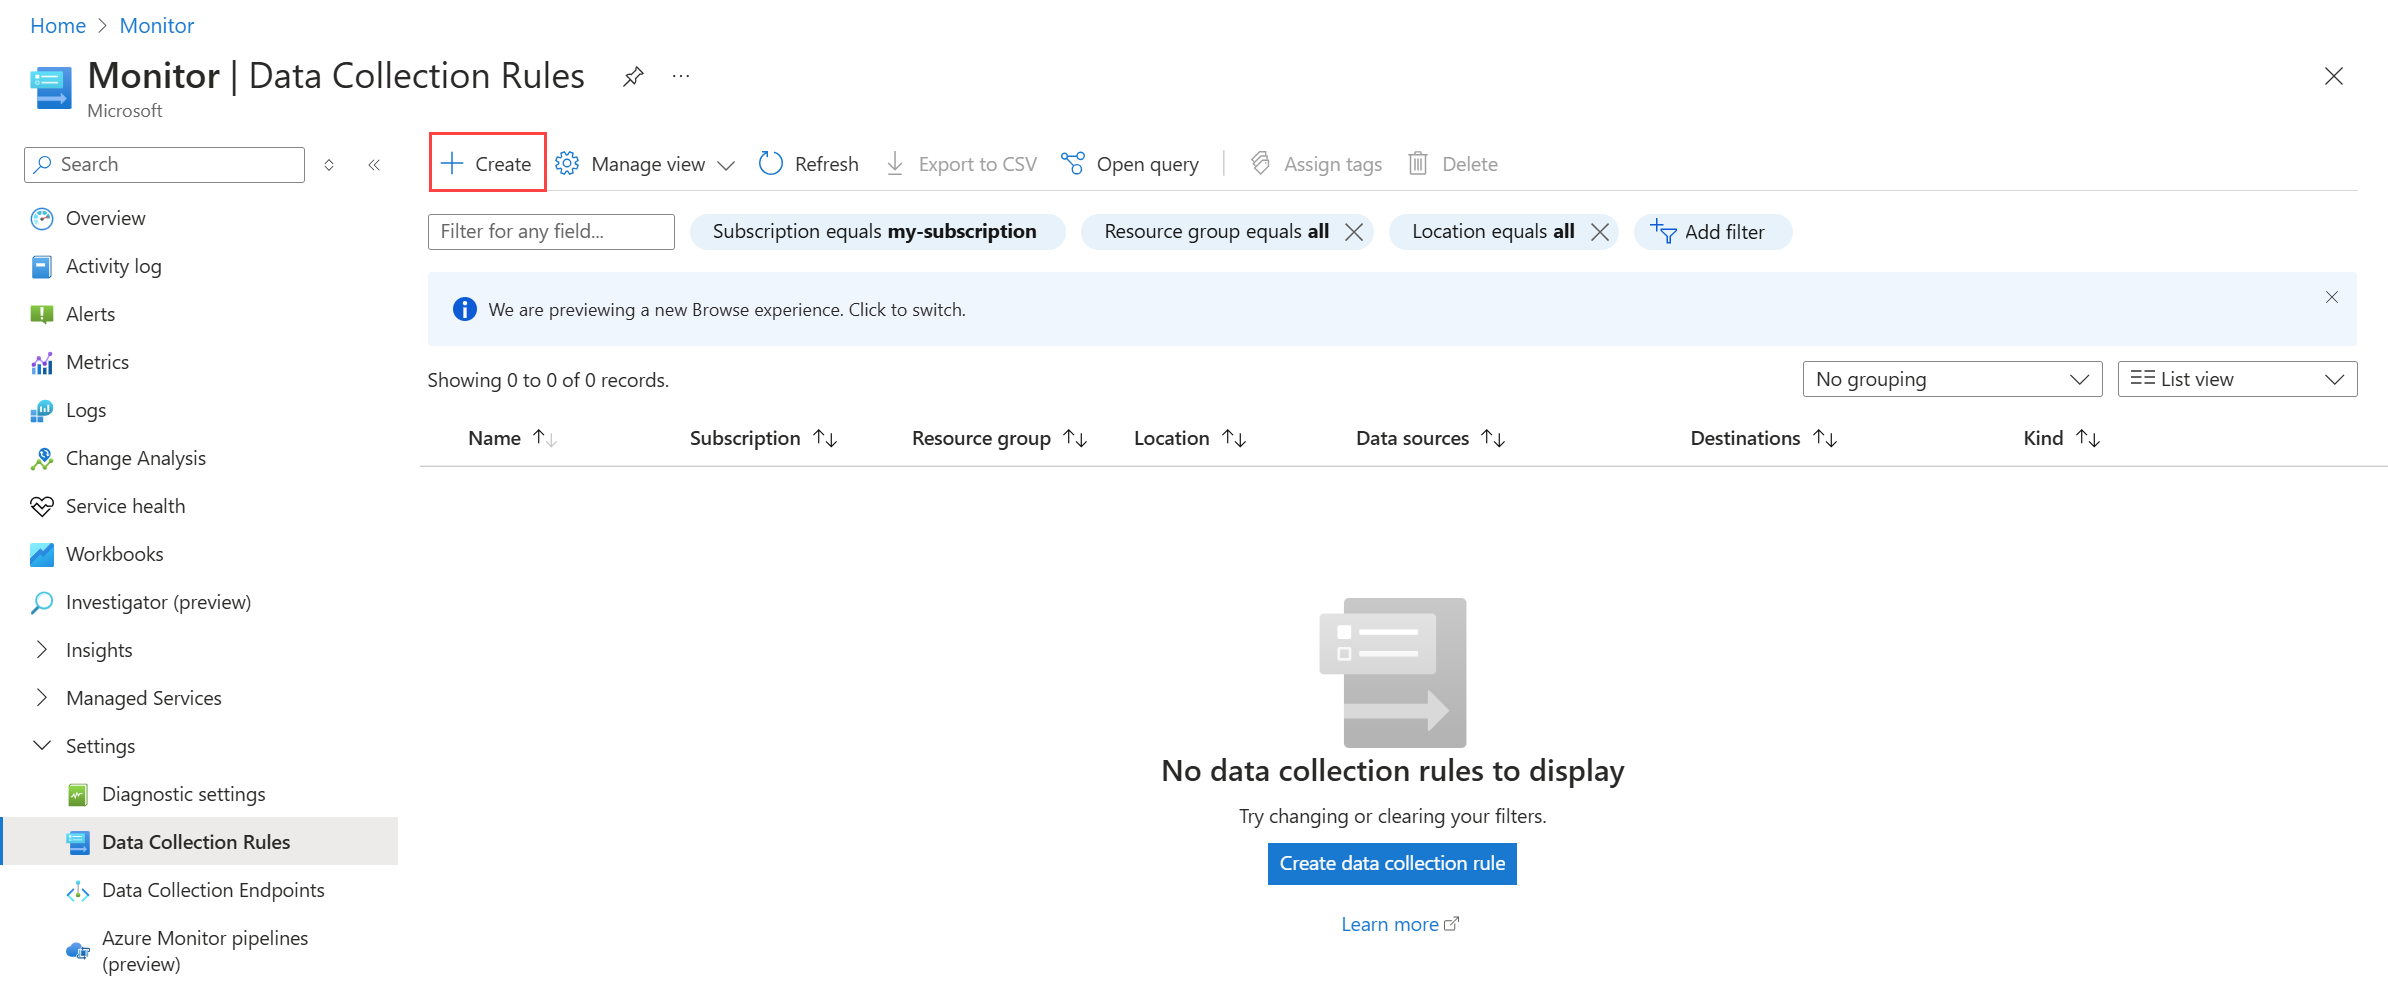
Task: Dismiss the preview Browse experience banner
Action: click(x=2332, y=297)
